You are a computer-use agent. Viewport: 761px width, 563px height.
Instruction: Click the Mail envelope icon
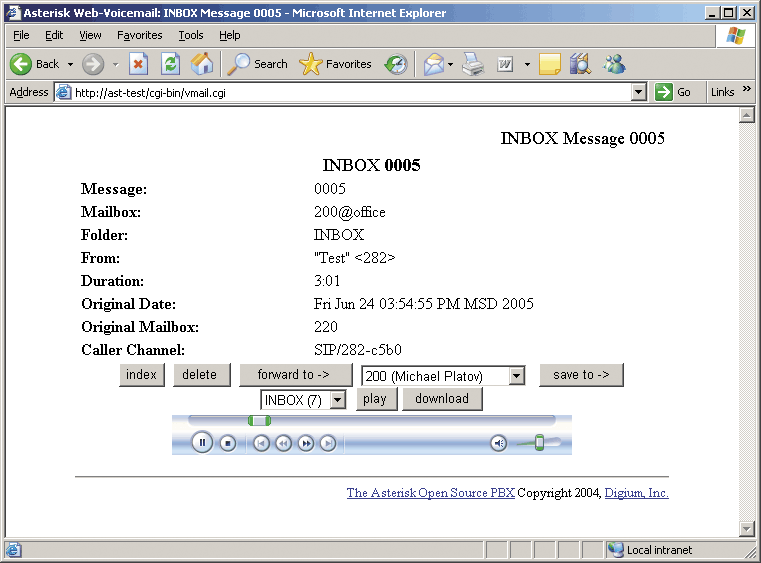click(x=433, y=64)
